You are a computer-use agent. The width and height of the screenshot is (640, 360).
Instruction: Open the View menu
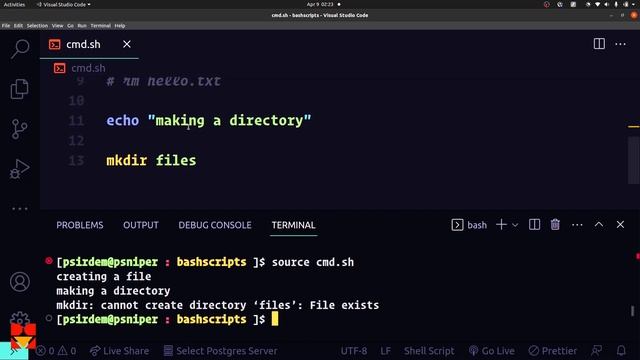pos(58,25)
